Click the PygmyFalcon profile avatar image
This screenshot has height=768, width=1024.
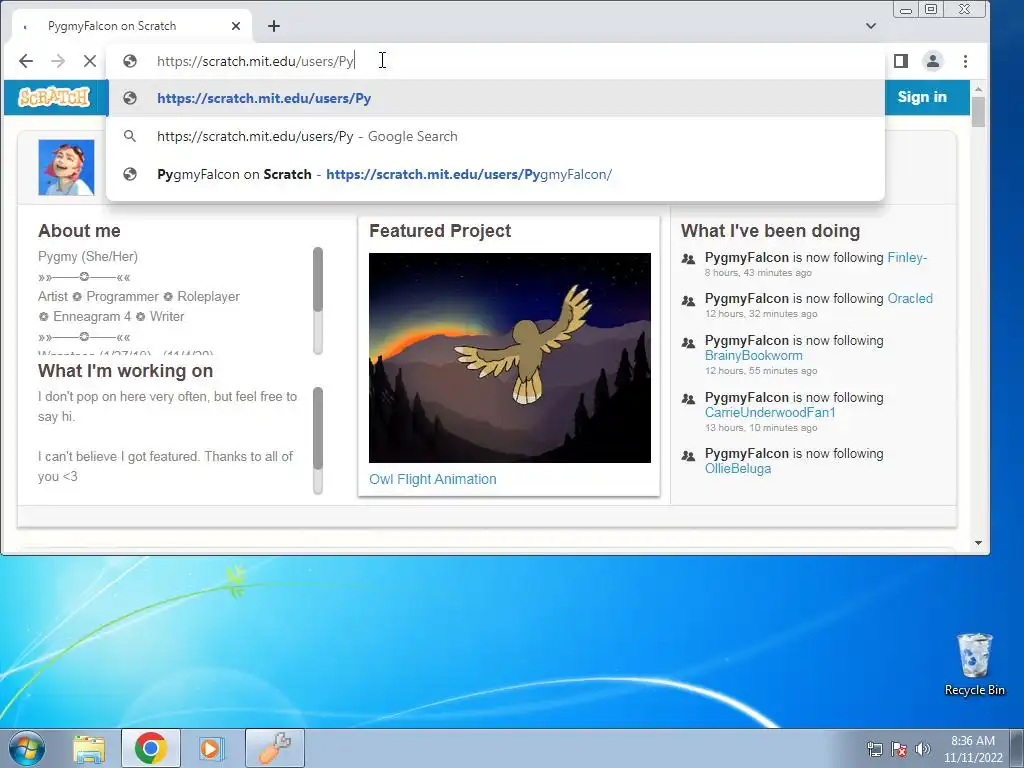pos(66,167)
